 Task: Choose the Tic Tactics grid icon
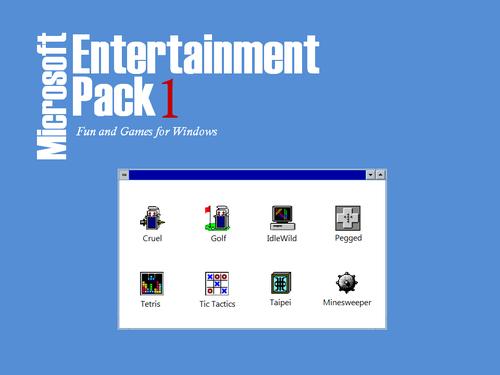217,284
